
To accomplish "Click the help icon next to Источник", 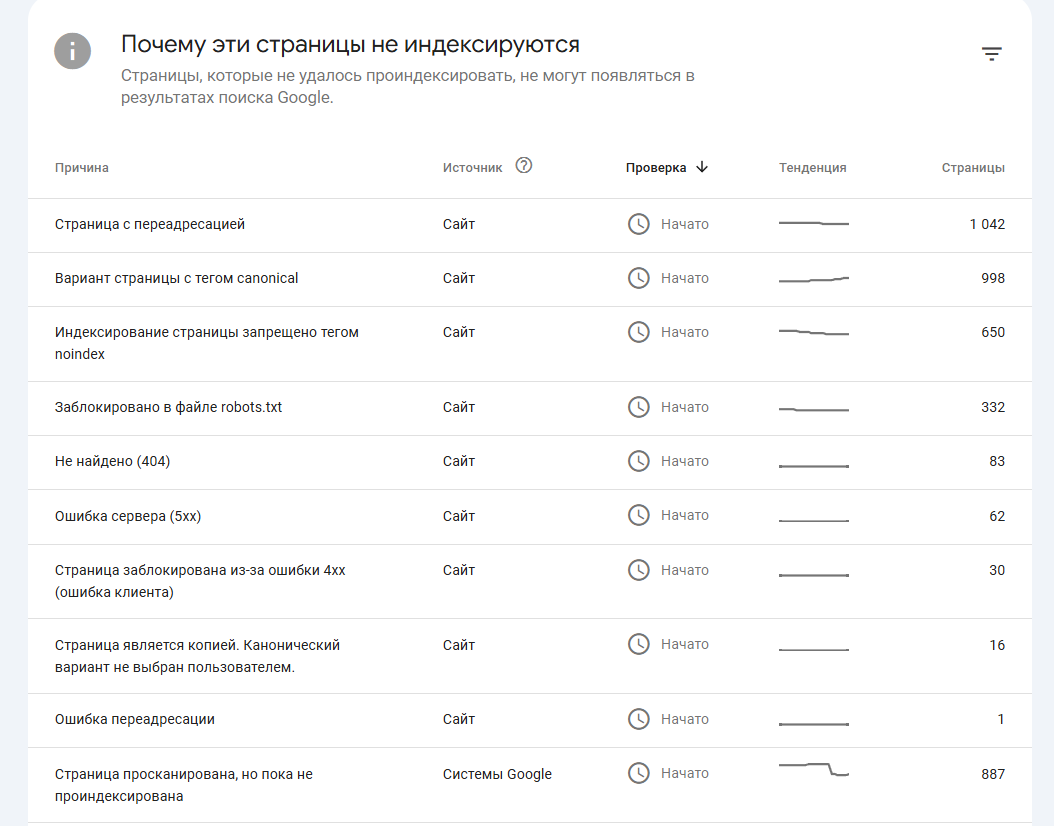I will (x=524, y=166).
